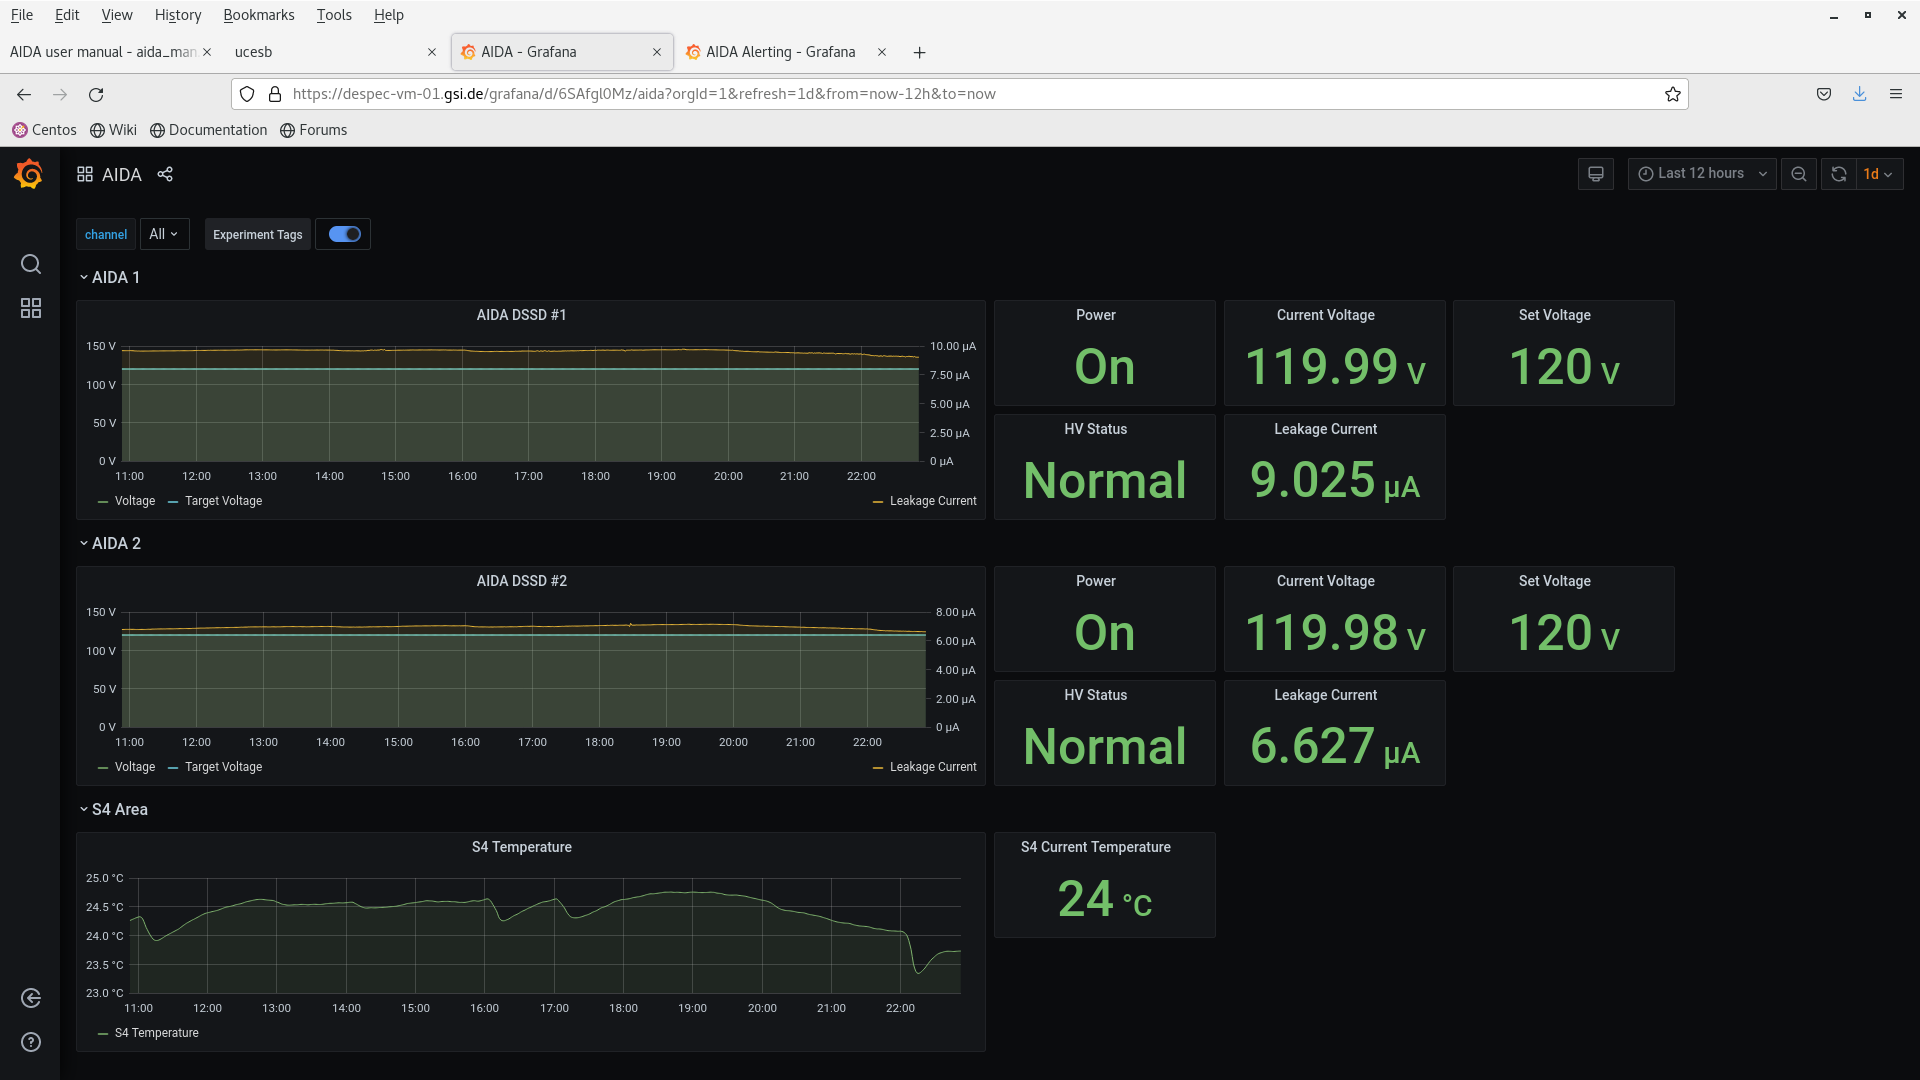The height and width of the screenshot is (1080, 1920).
Task: Open the help question mark icon
Action: pyautogui.click(x=31, y=1042)
